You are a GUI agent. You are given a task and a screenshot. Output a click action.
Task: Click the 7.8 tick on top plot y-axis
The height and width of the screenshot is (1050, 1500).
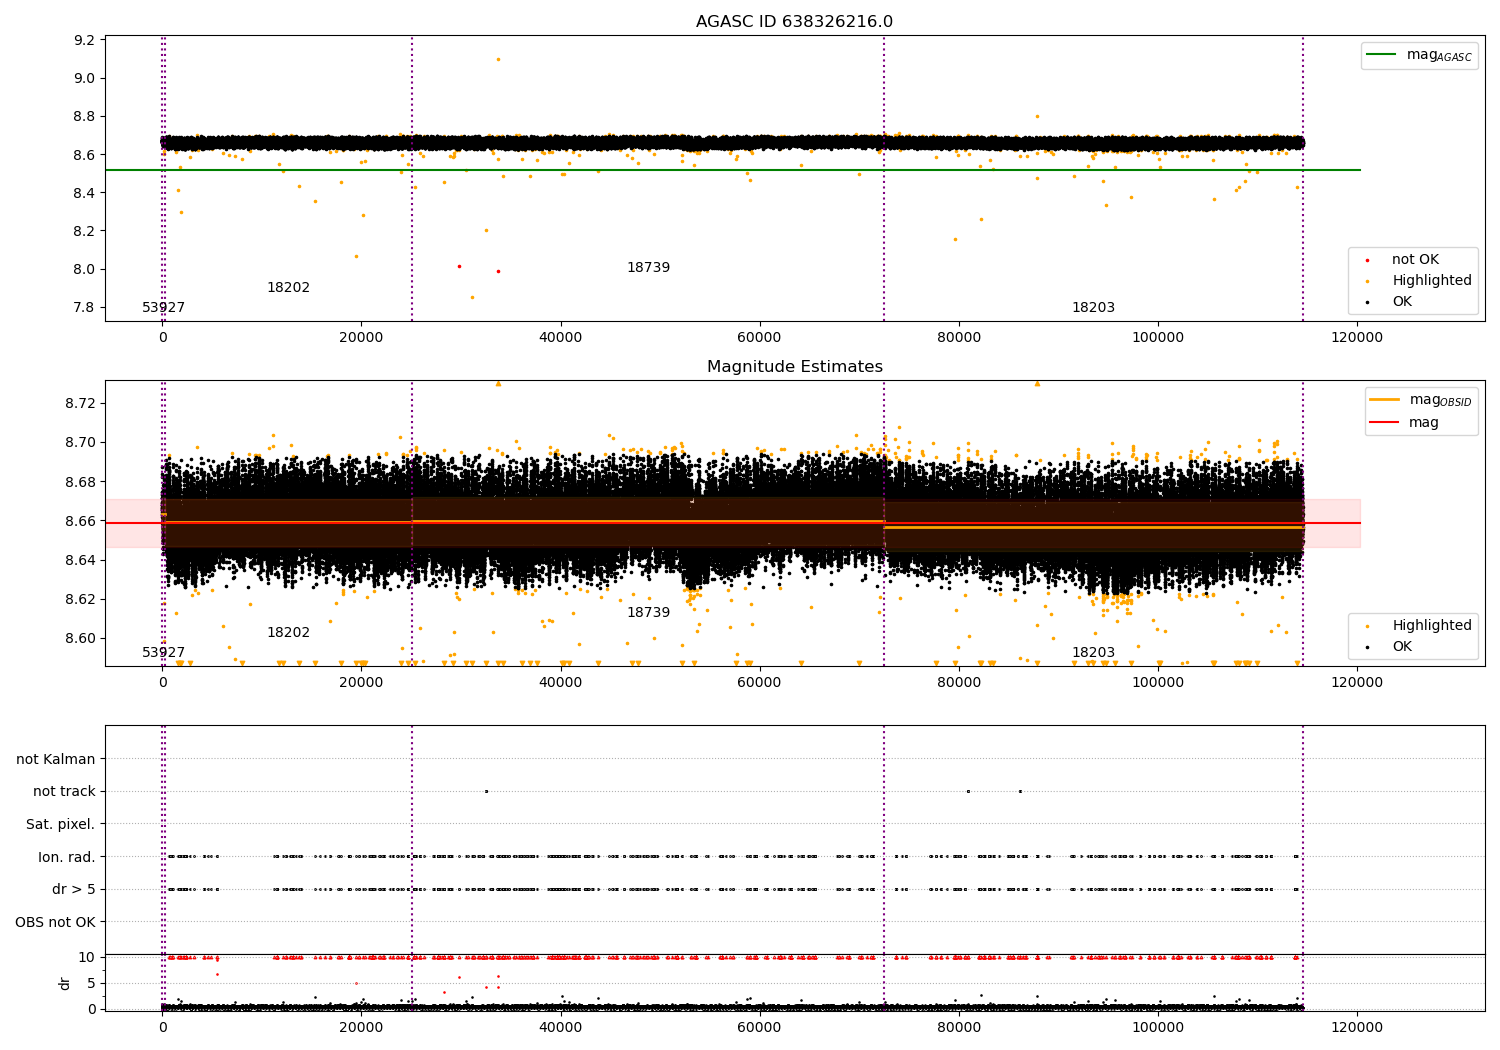pos(85,307)
